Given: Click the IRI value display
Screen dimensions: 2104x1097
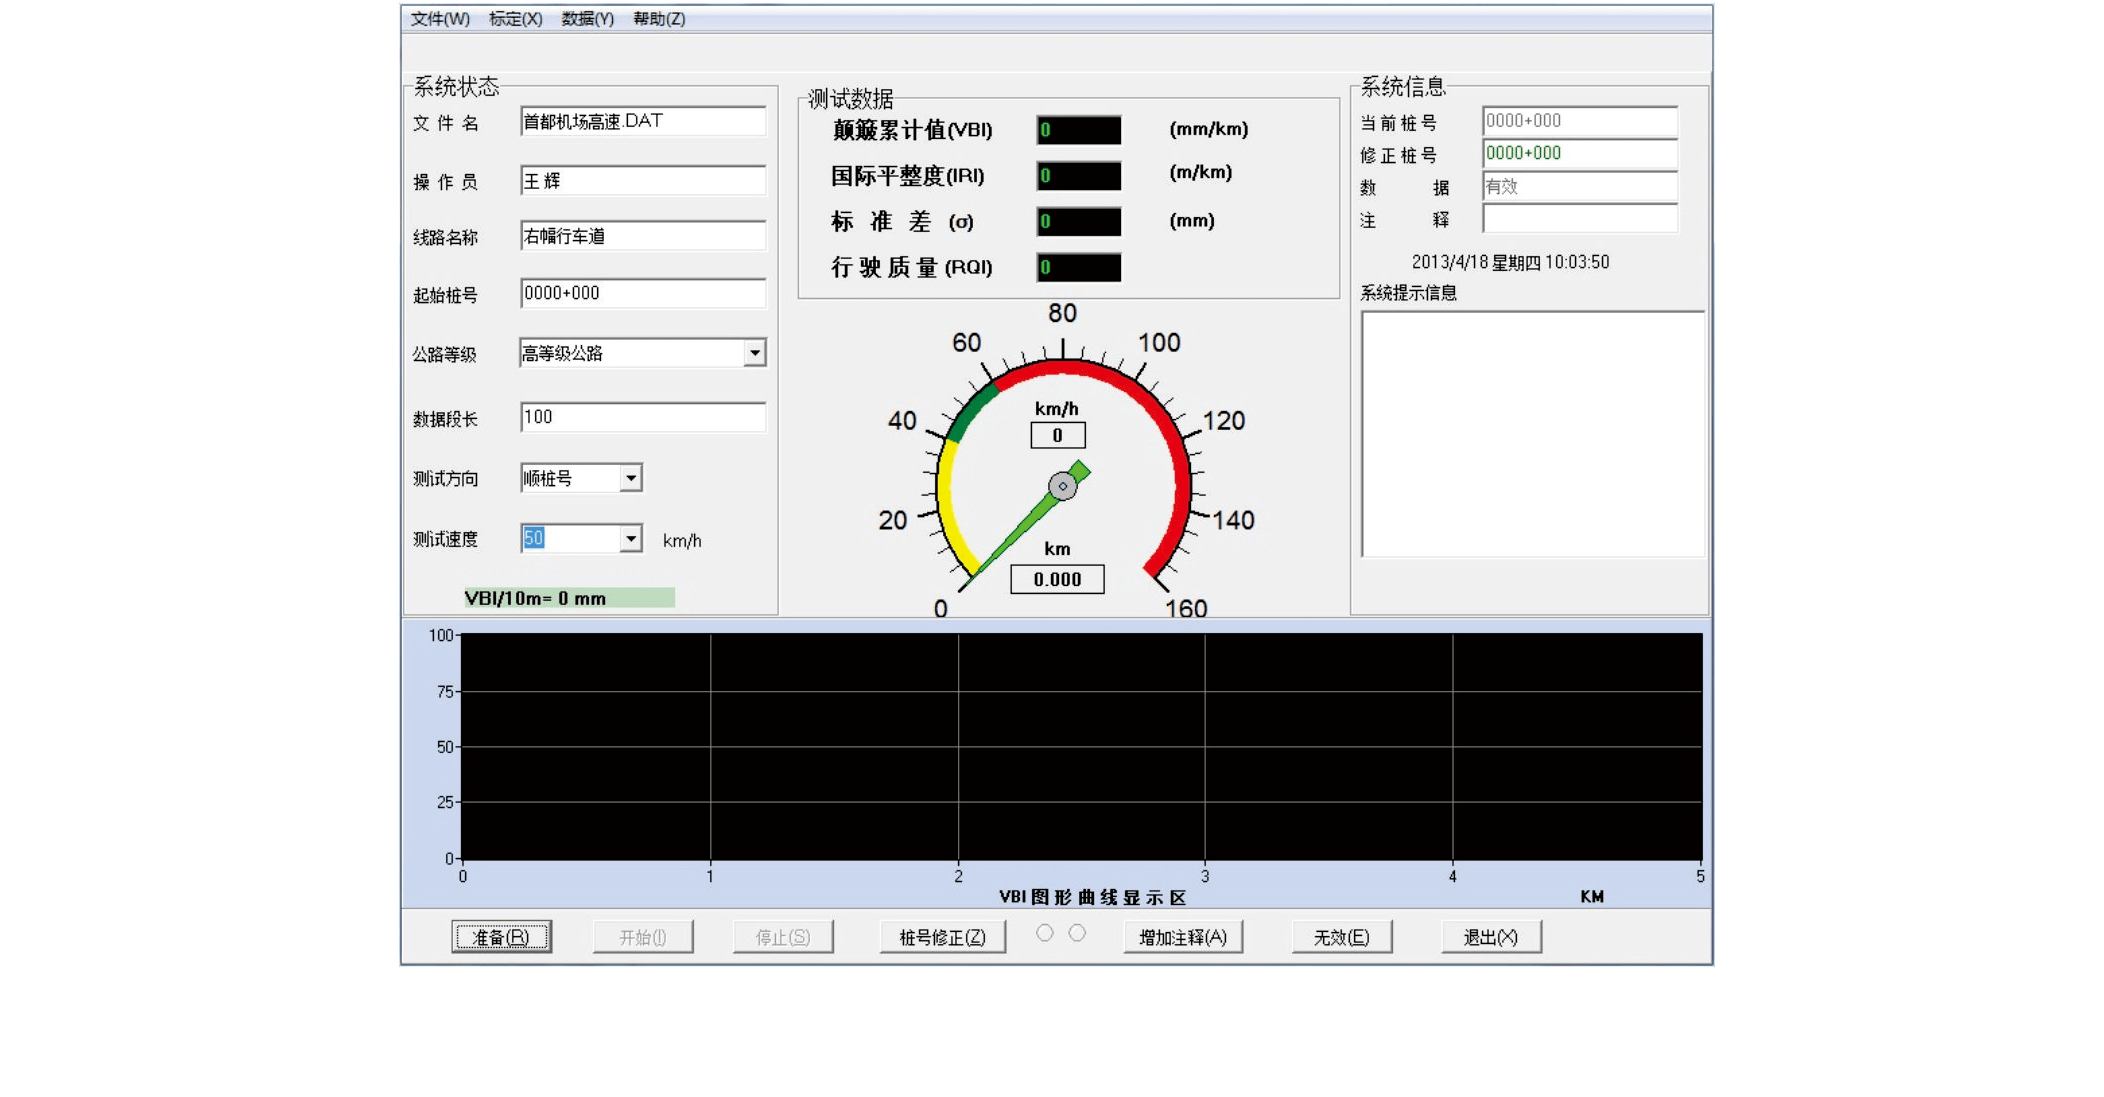Looking at the screenshot, I should (1078, 176).
